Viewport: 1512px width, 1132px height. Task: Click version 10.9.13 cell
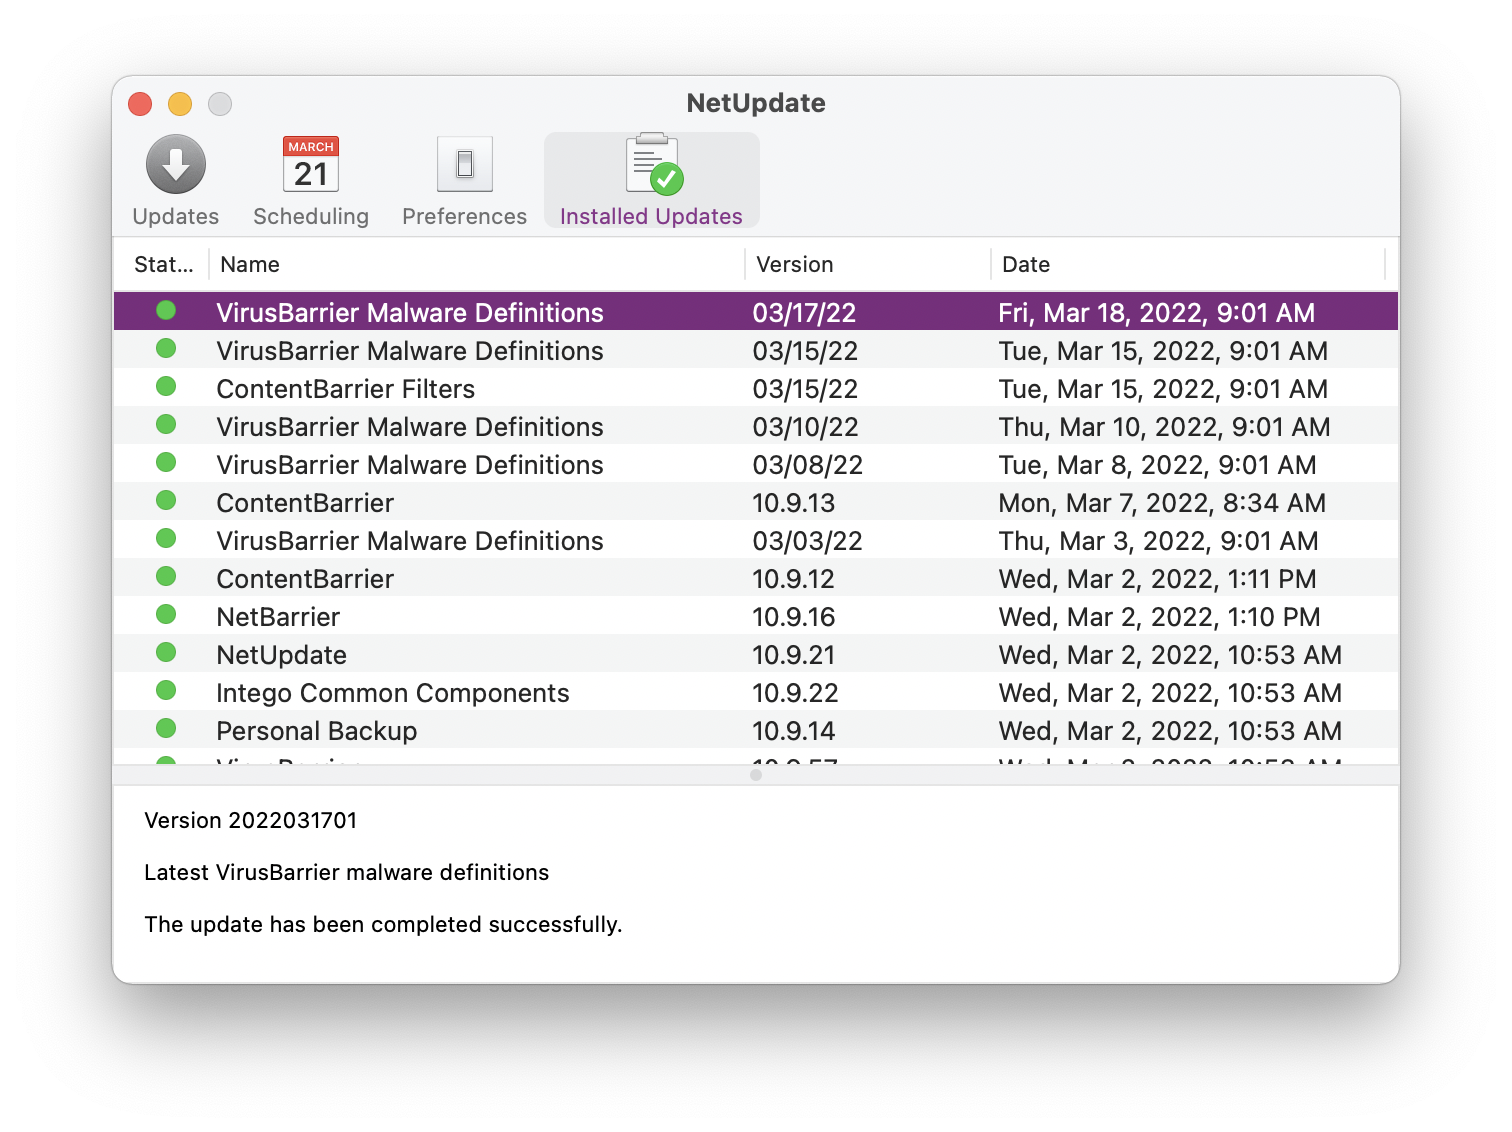pos(794,503)
